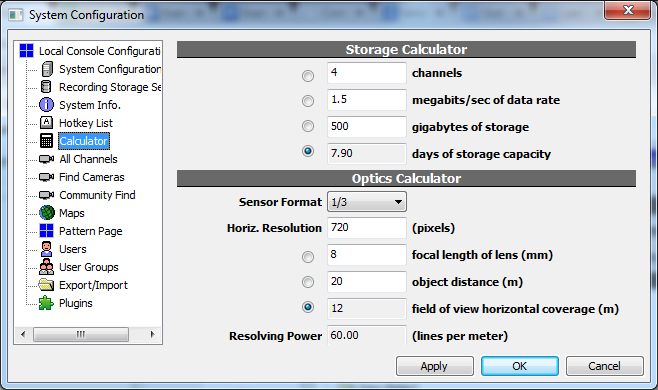This screenshot has width=658, height=390.
Task: Click the Local Console Configuration grid icon
Action: [x=26, y=51]
